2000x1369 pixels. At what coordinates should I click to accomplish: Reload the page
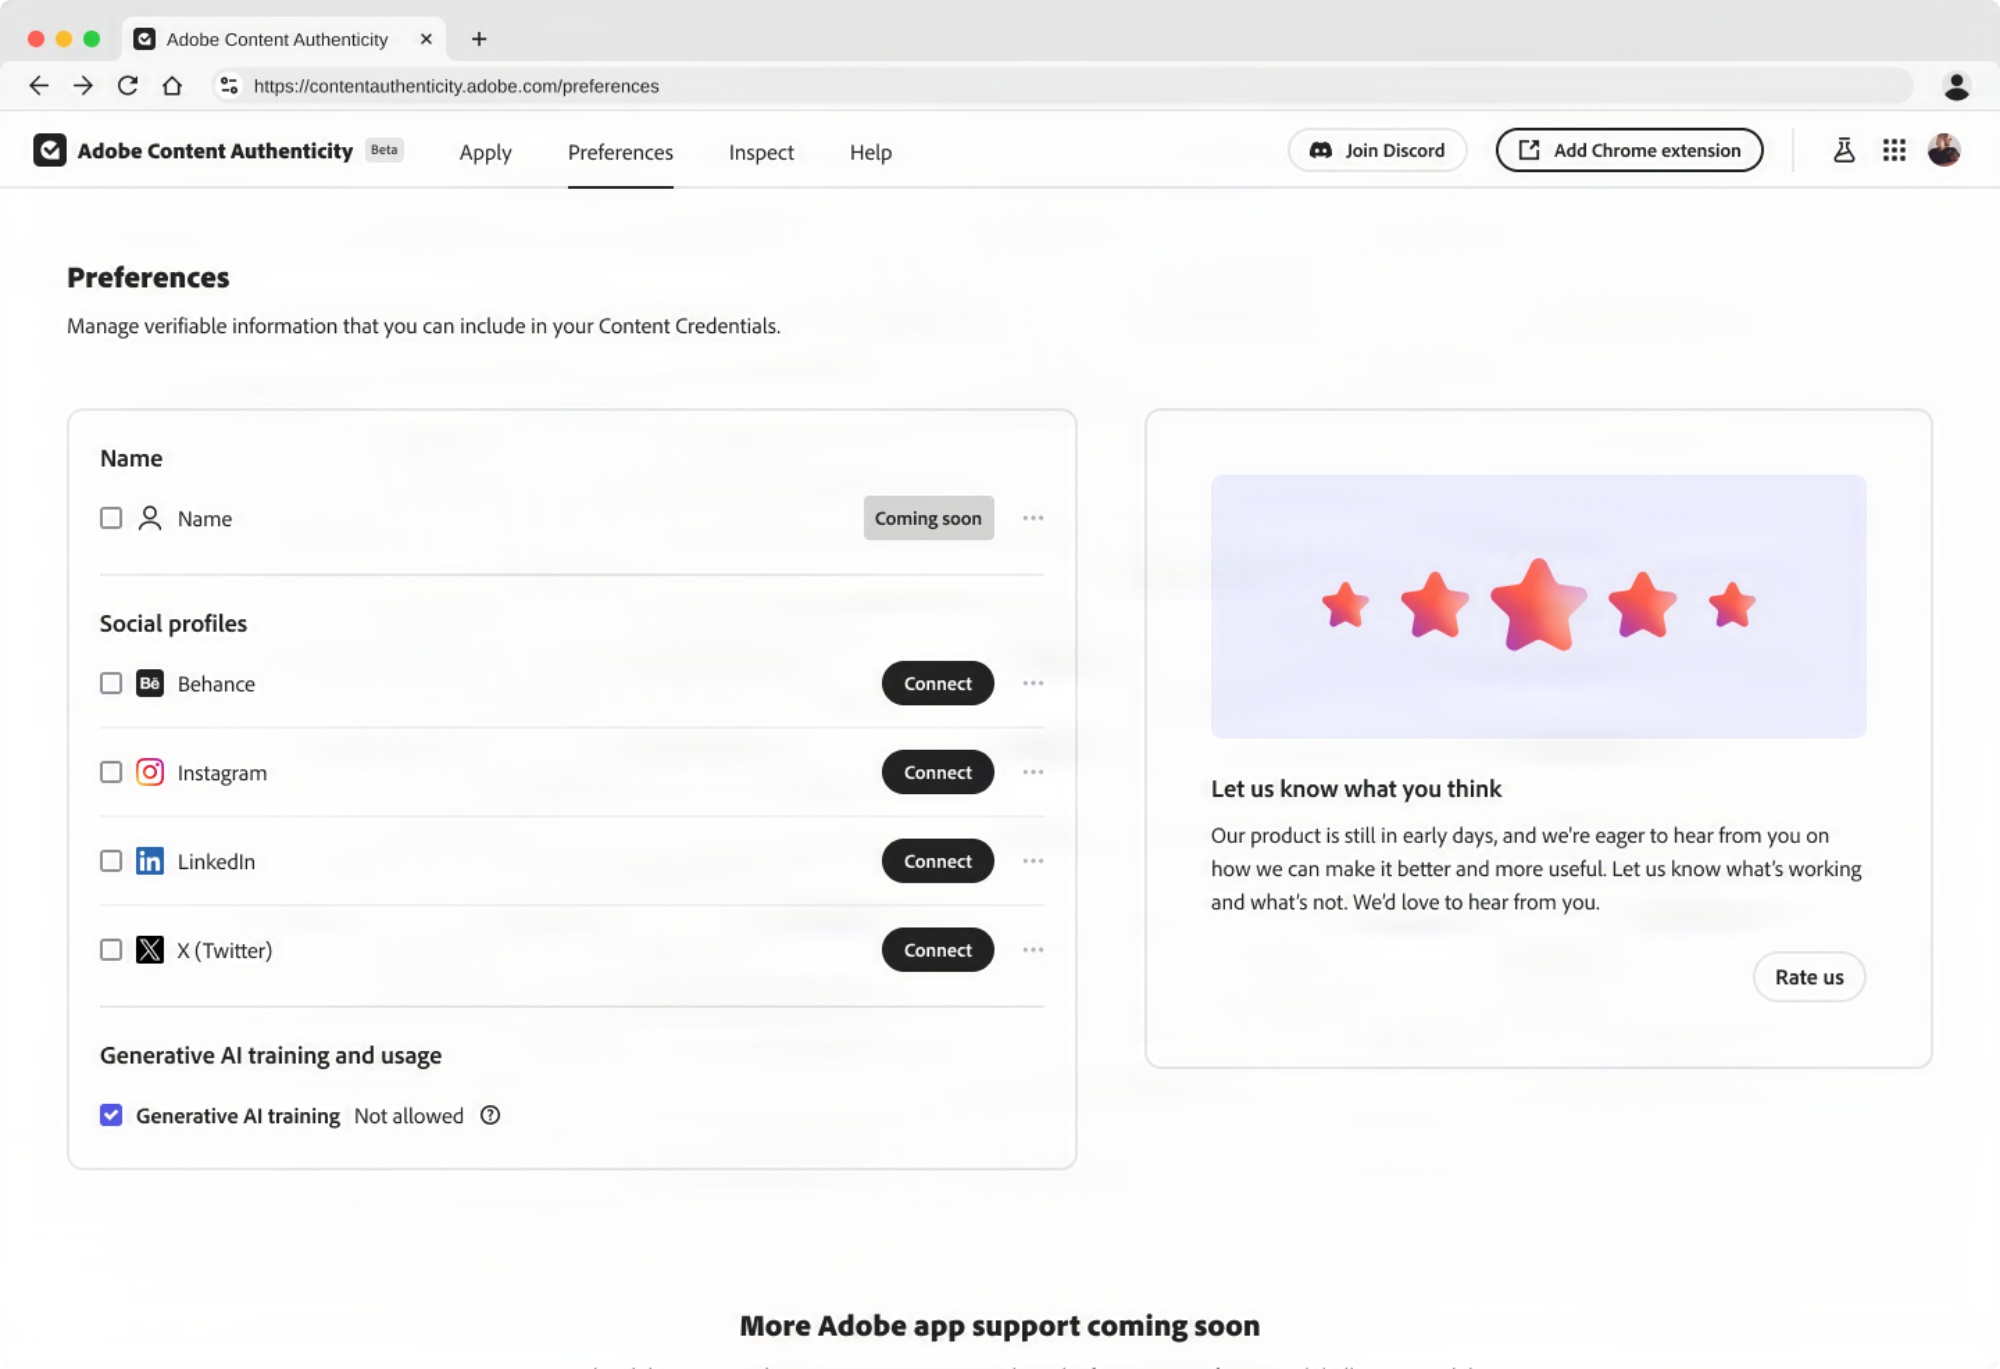click(128, 86)
